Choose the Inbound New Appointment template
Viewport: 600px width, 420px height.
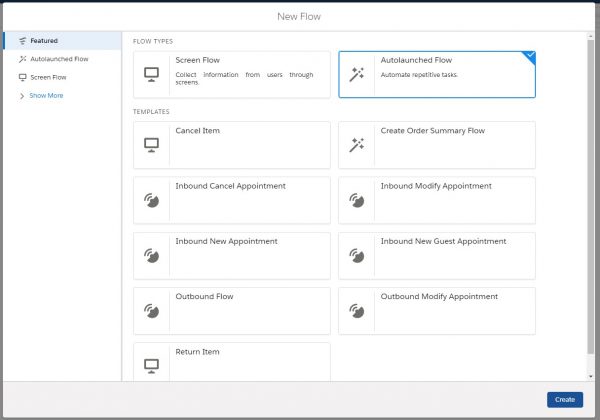pos(232,256)
